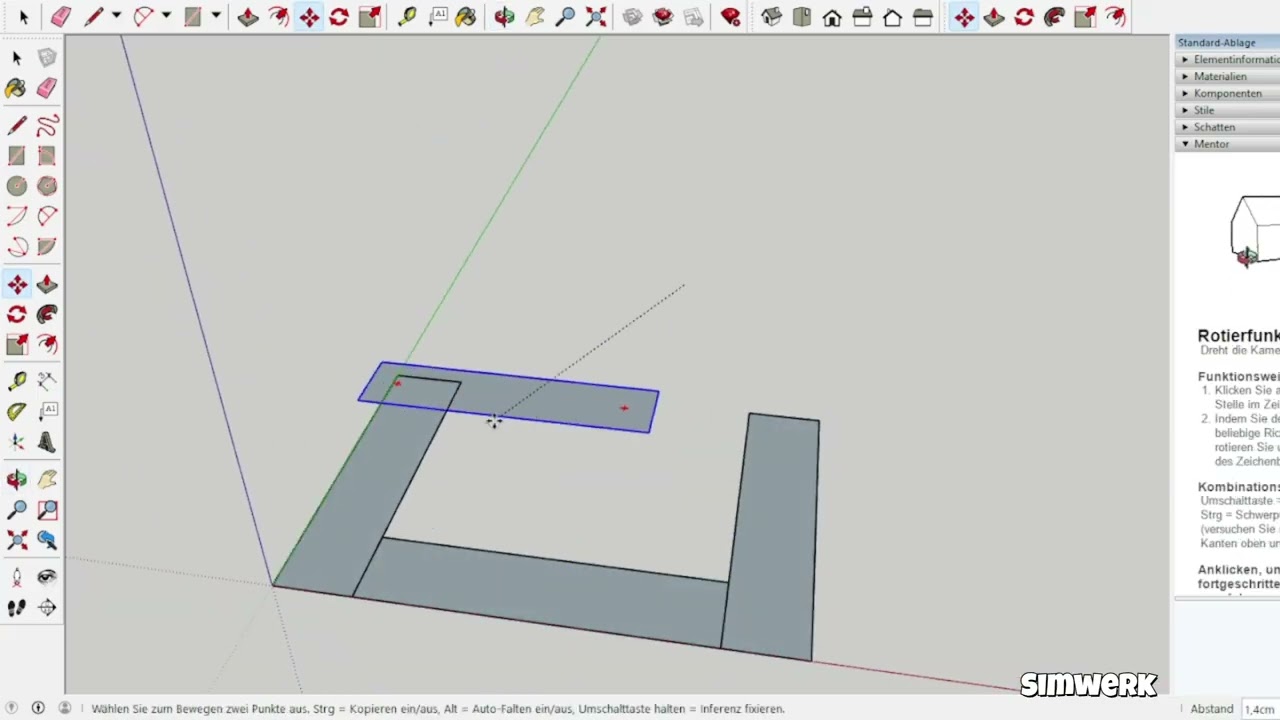Screen dimensions: 1280x720
Task: Open the Extension Manager ruby icon
Action: (x=731, y=17)
